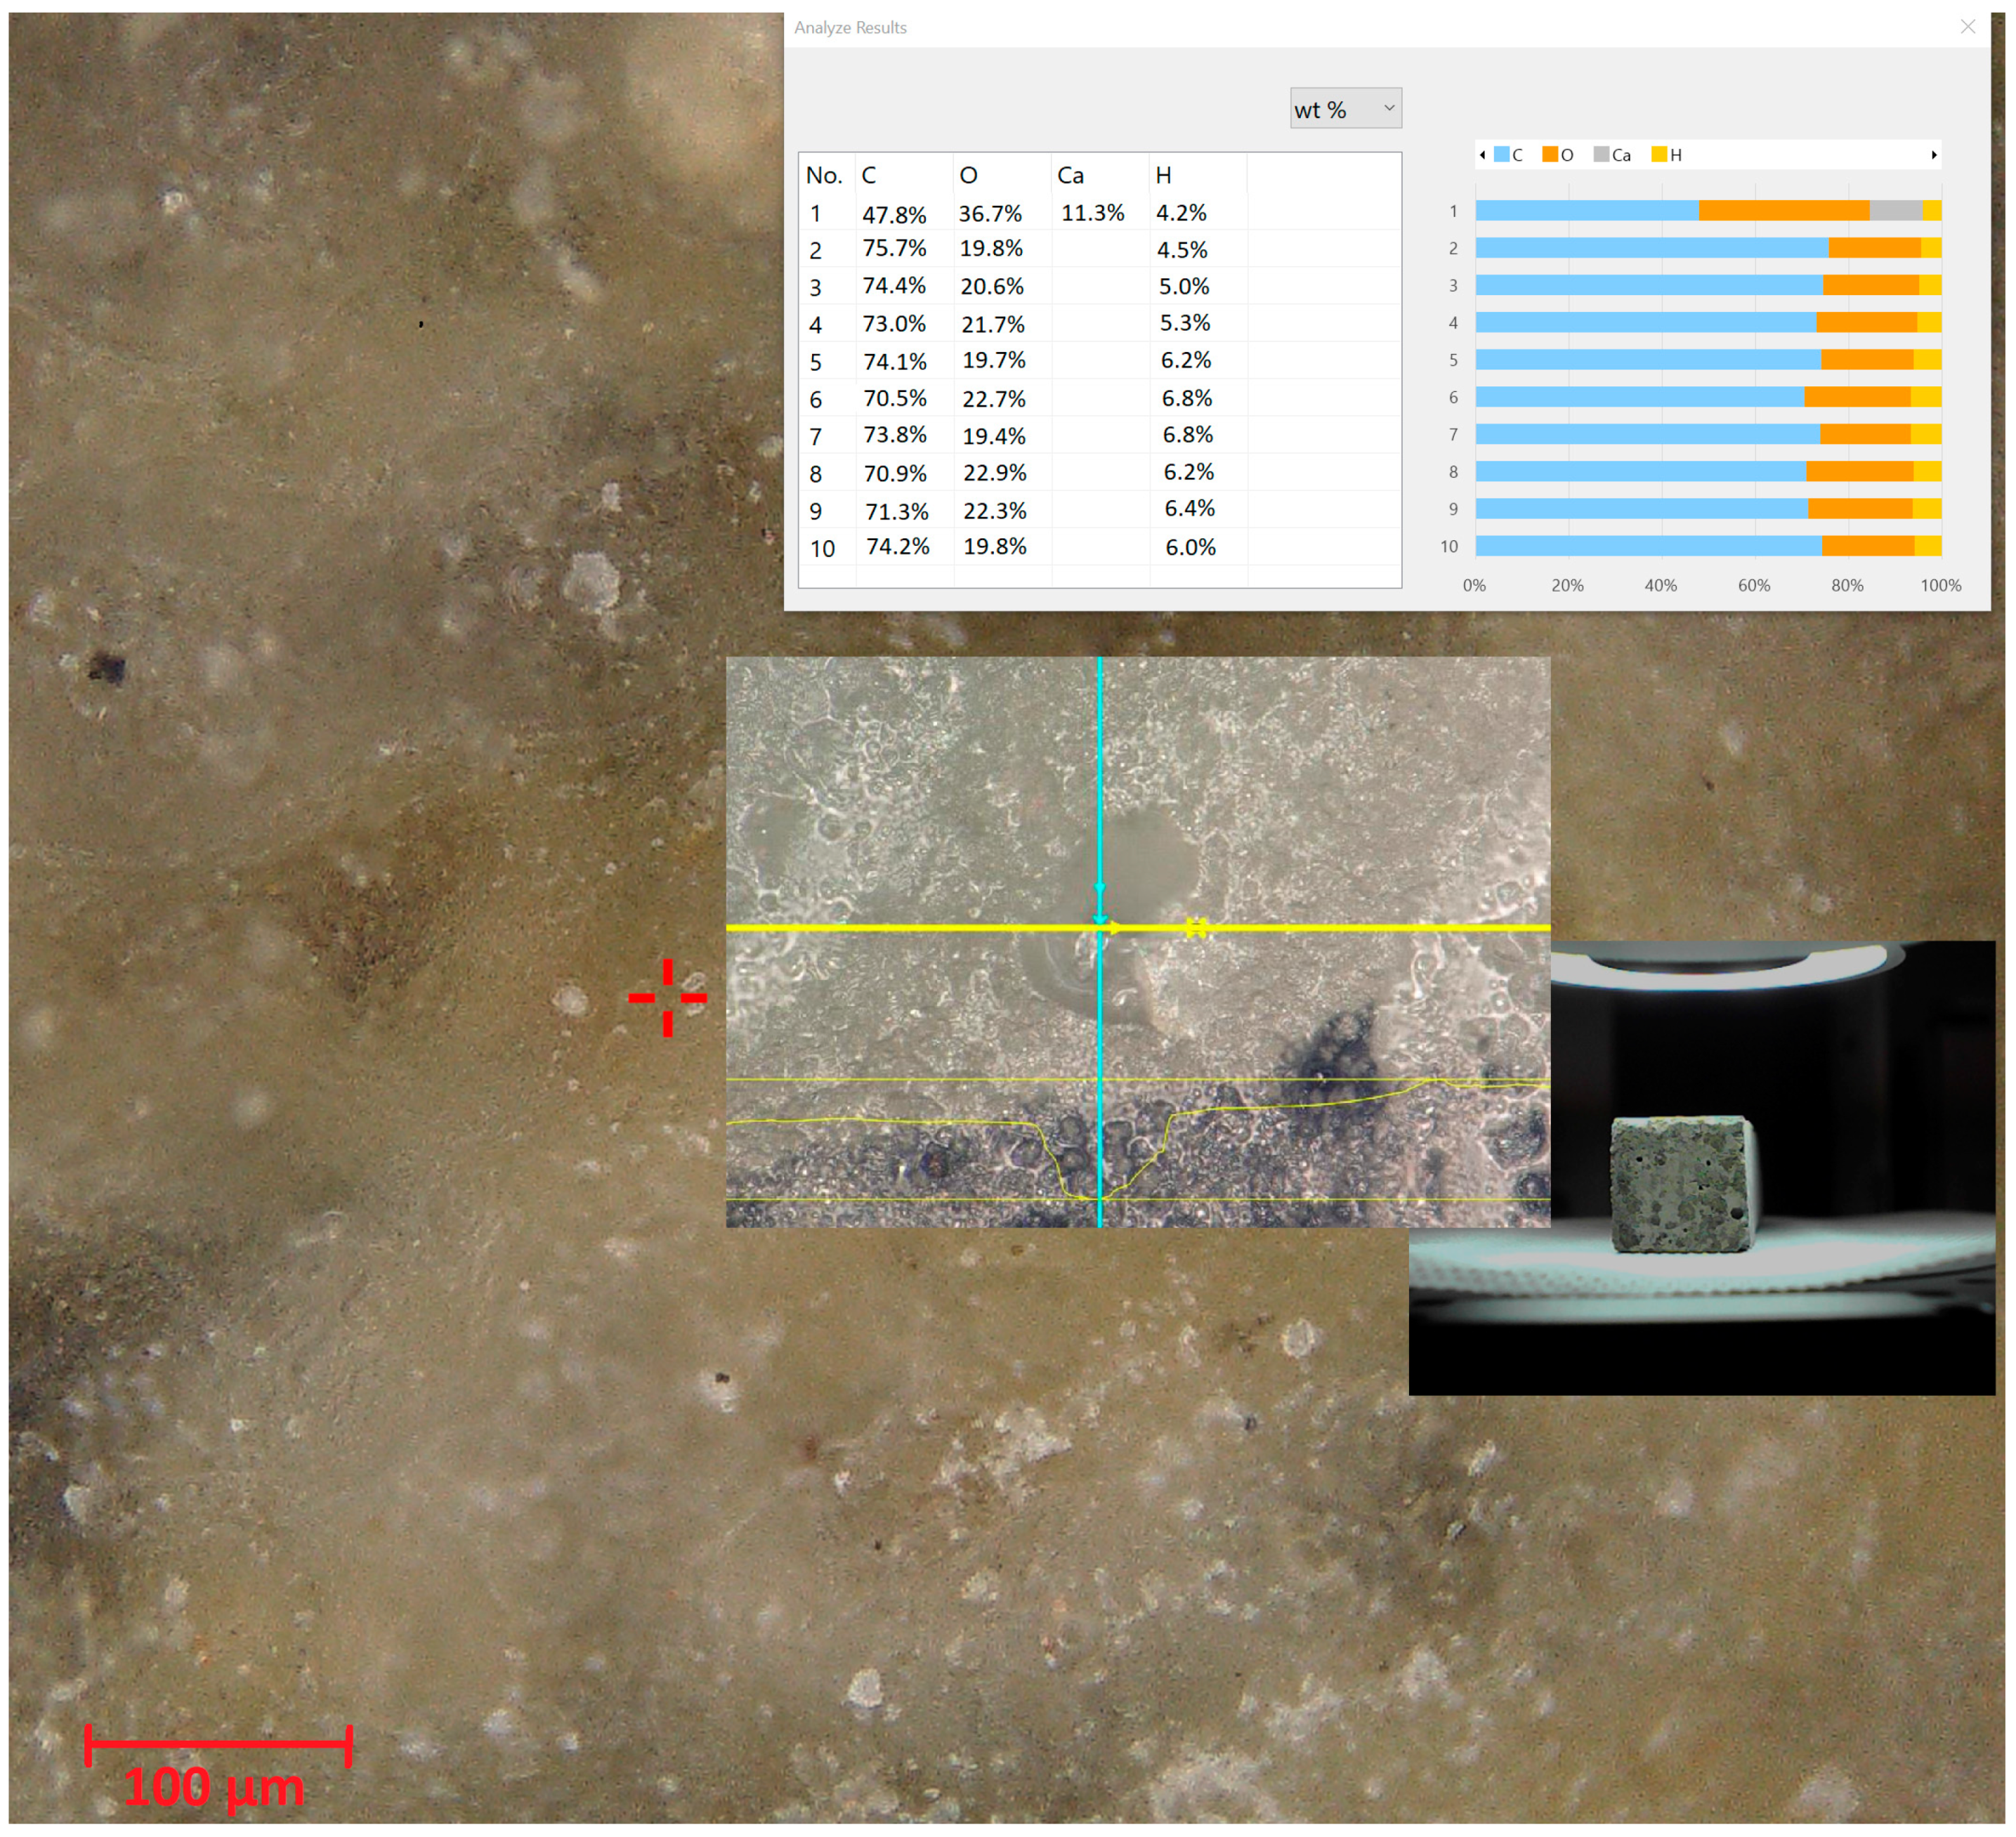The image size is (2016, 1837).
Task: Click the red crosshair target marker
Action: tap(668, 997)
